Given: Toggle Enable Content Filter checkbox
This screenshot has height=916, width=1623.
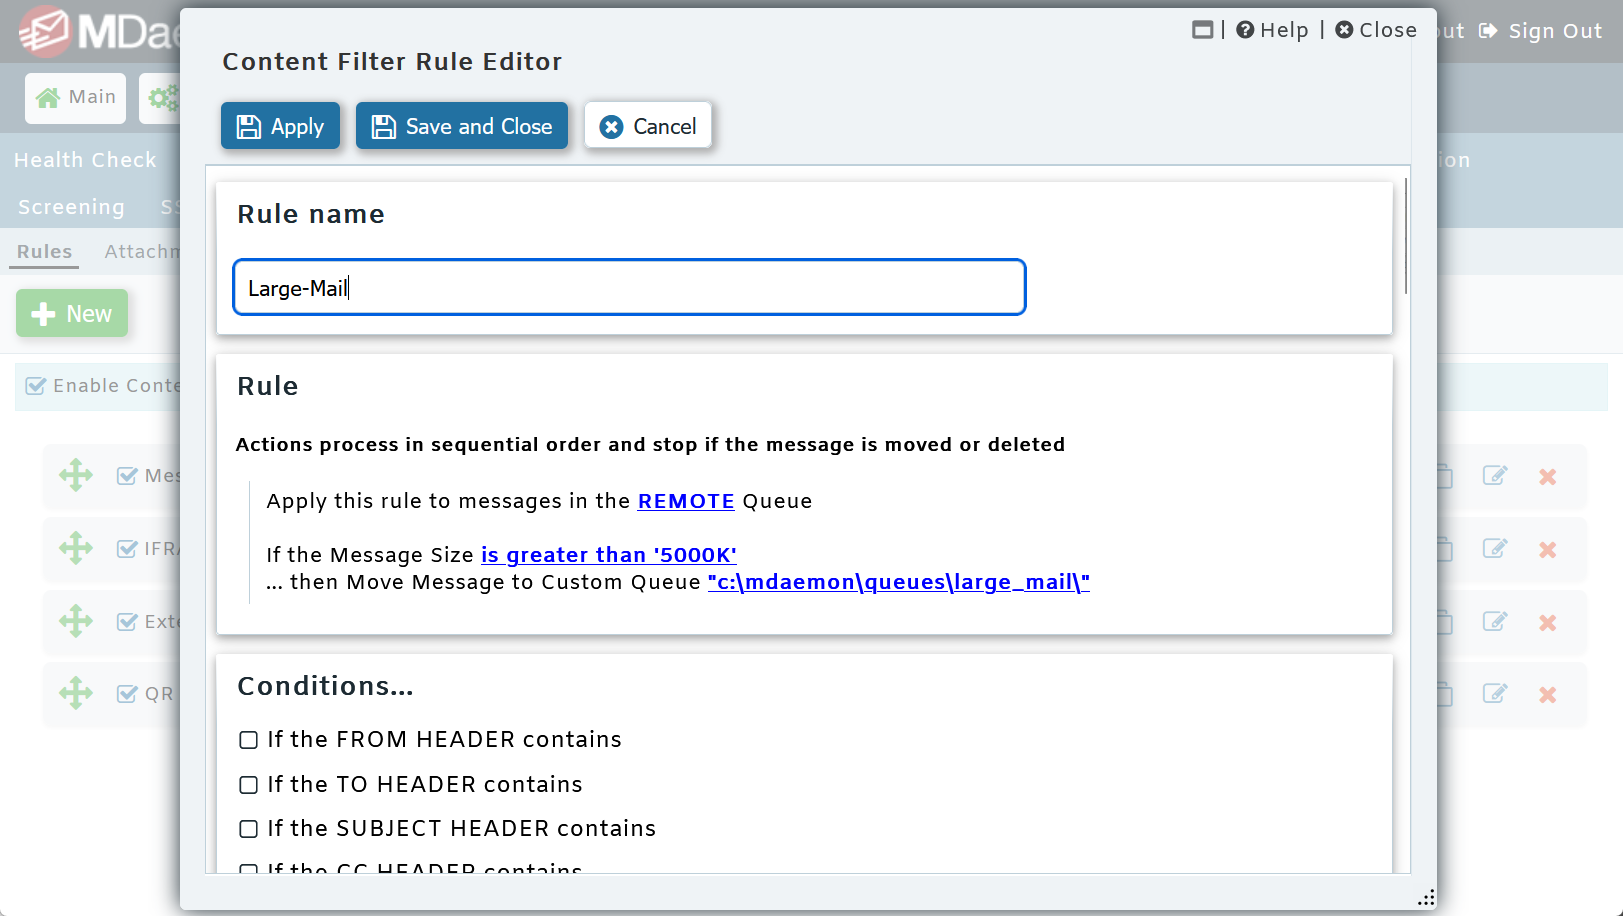Looking at the screenshot, I should pos(36,386).
